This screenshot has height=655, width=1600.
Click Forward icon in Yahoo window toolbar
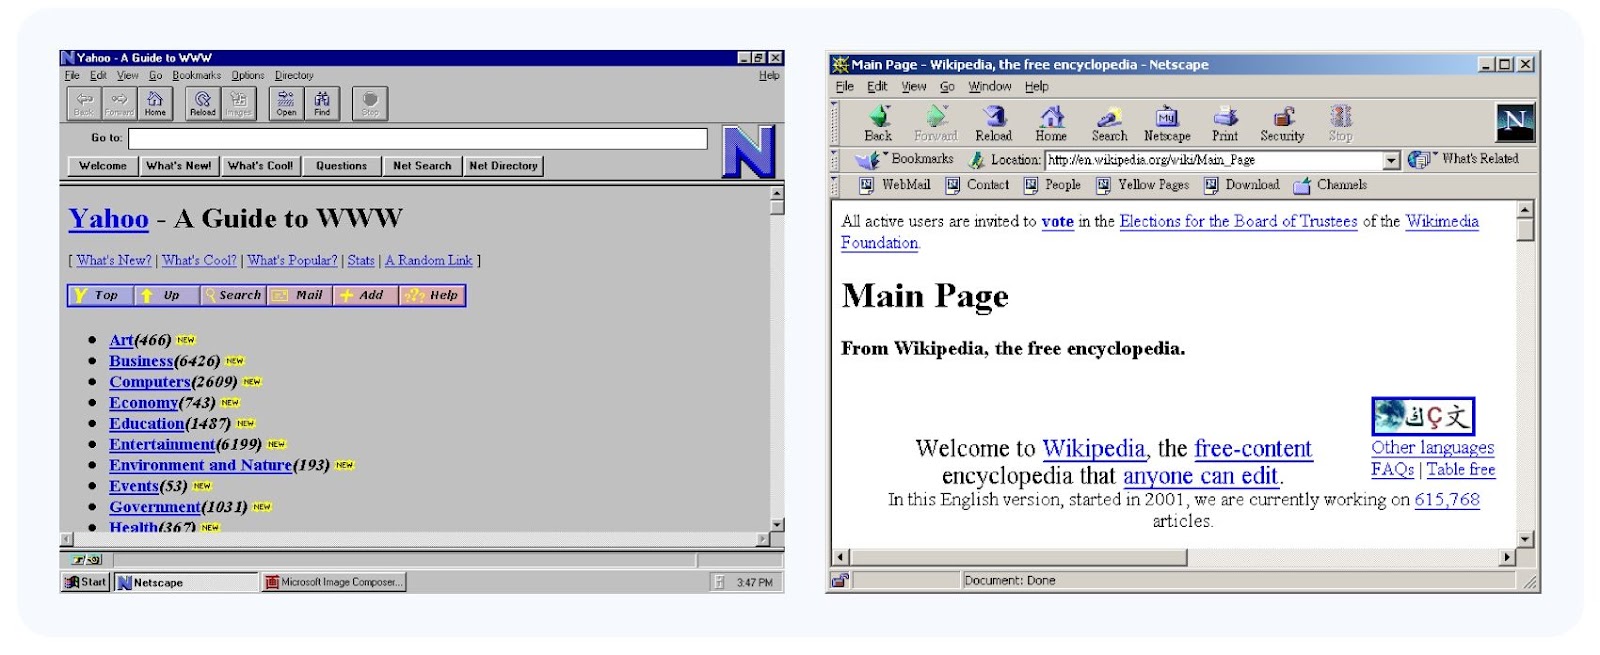click(x=119, y=102)
